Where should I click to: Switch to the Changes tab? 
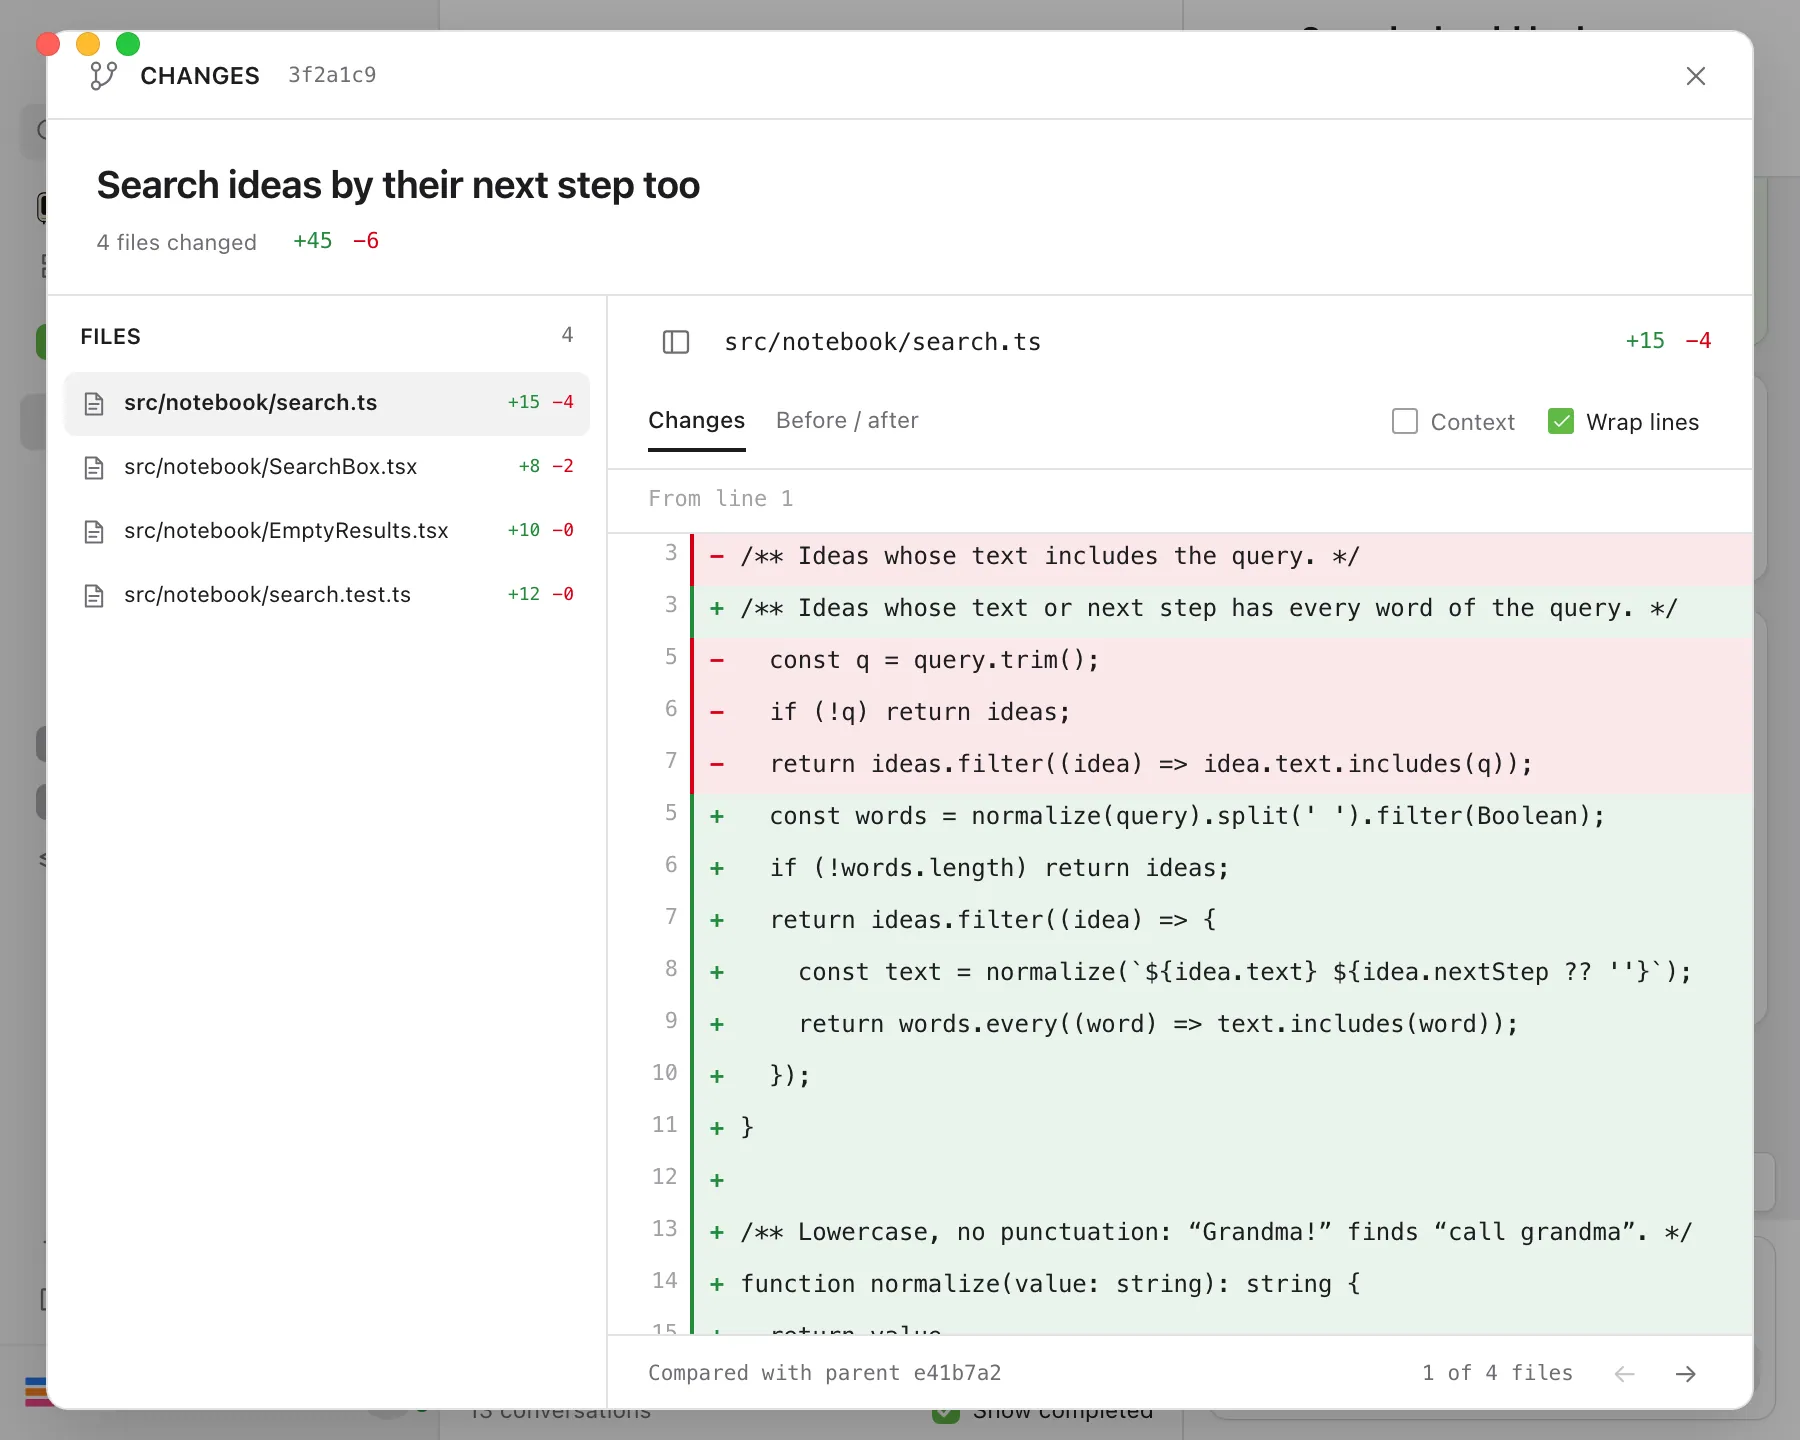pos(696,421)
